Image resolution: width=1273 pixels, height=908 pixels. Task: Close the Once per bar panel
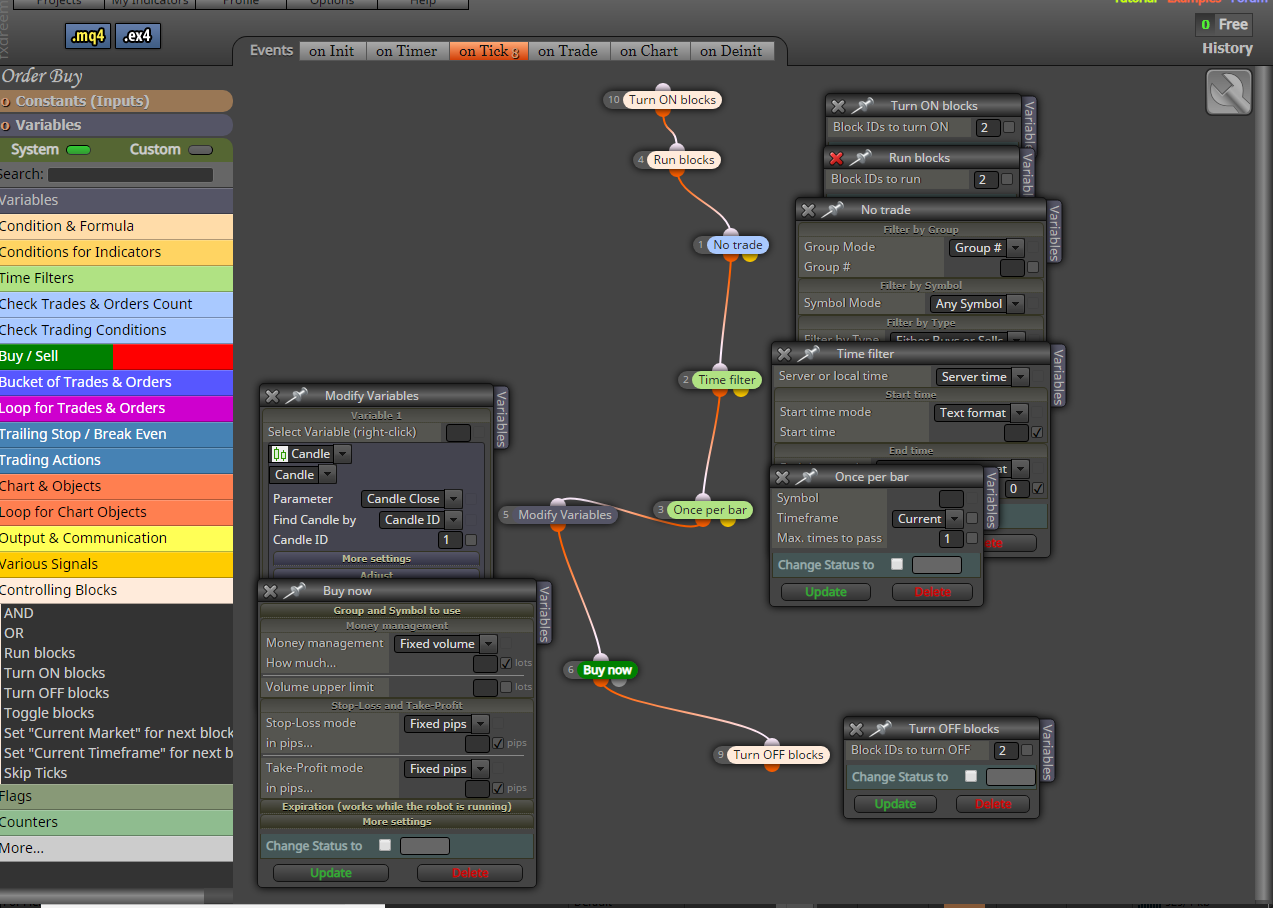click(x=782, y=477)
